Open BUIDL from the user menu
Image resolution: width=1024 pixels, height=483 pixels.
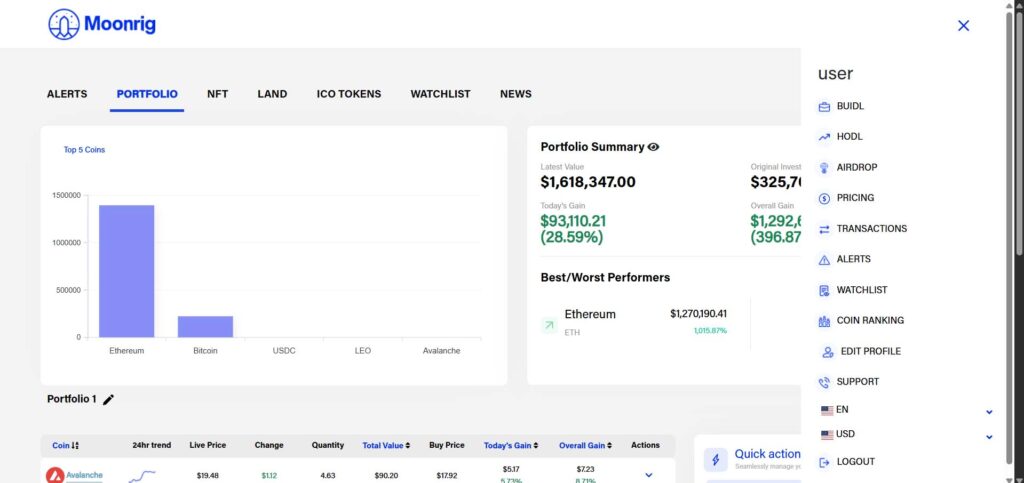850,106
